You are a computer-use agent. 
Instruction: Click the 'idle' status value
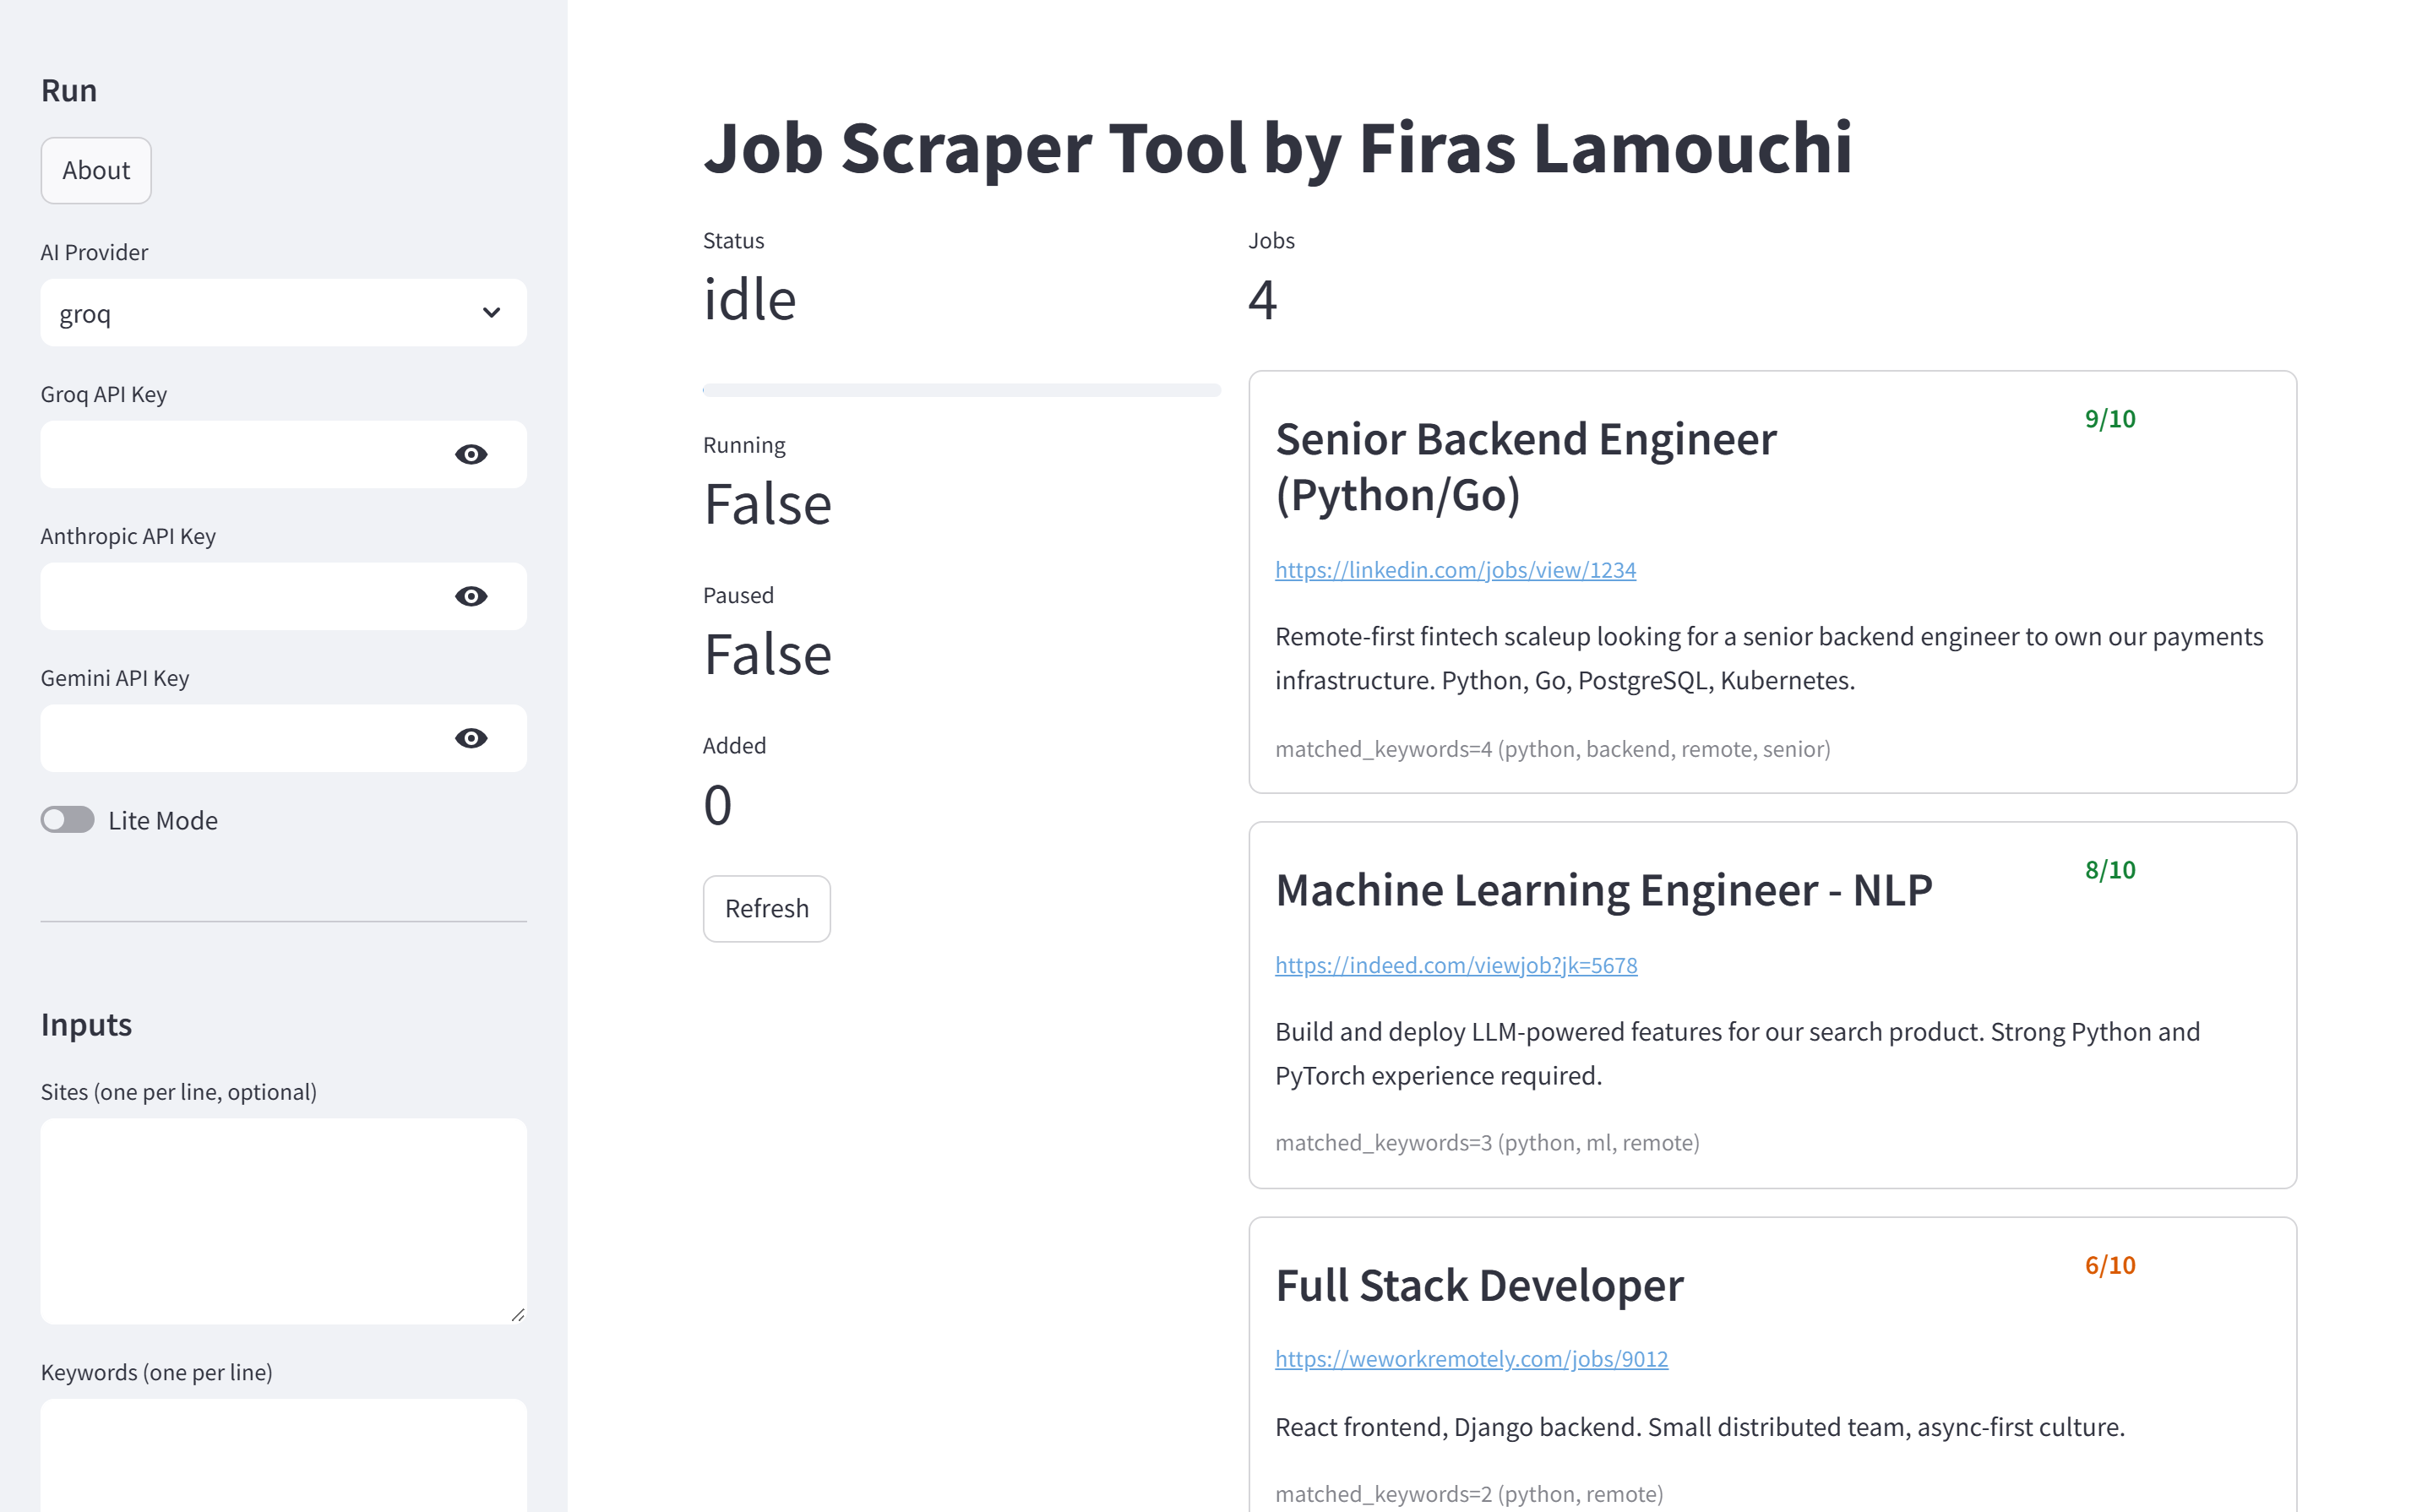click(x=750, y=299)
